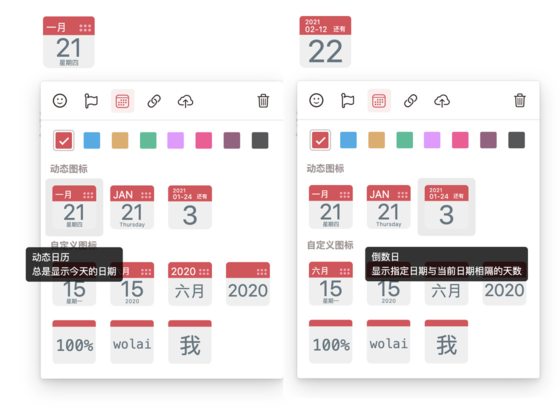
Task: Pick the blue color swatch in left panel
Action: click(x=92, y=140)
